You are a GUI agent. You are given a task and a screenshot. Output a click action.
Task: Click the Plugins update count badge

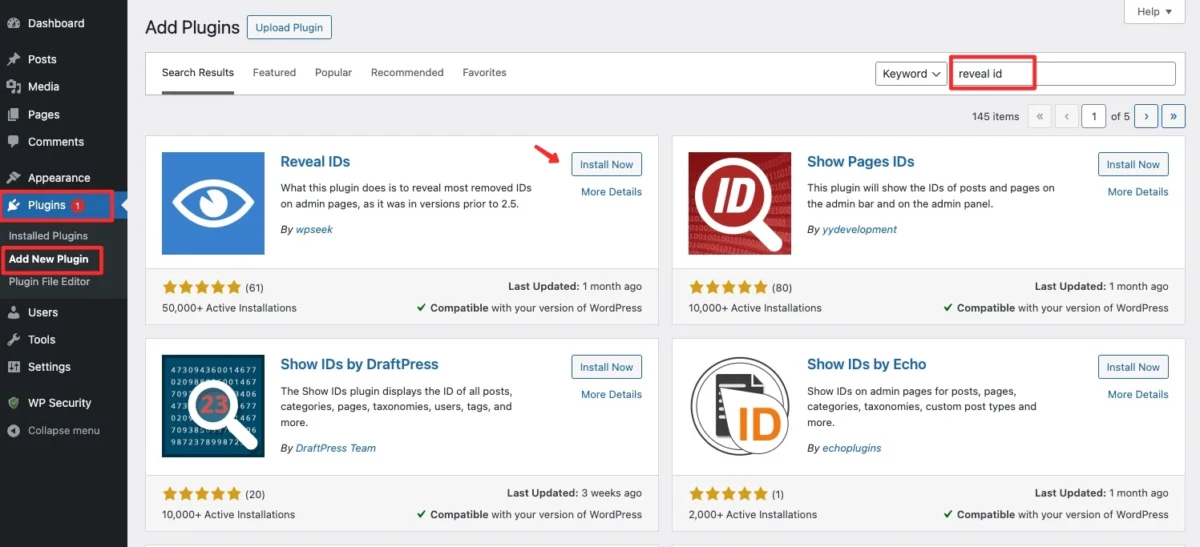pos(78,206)
